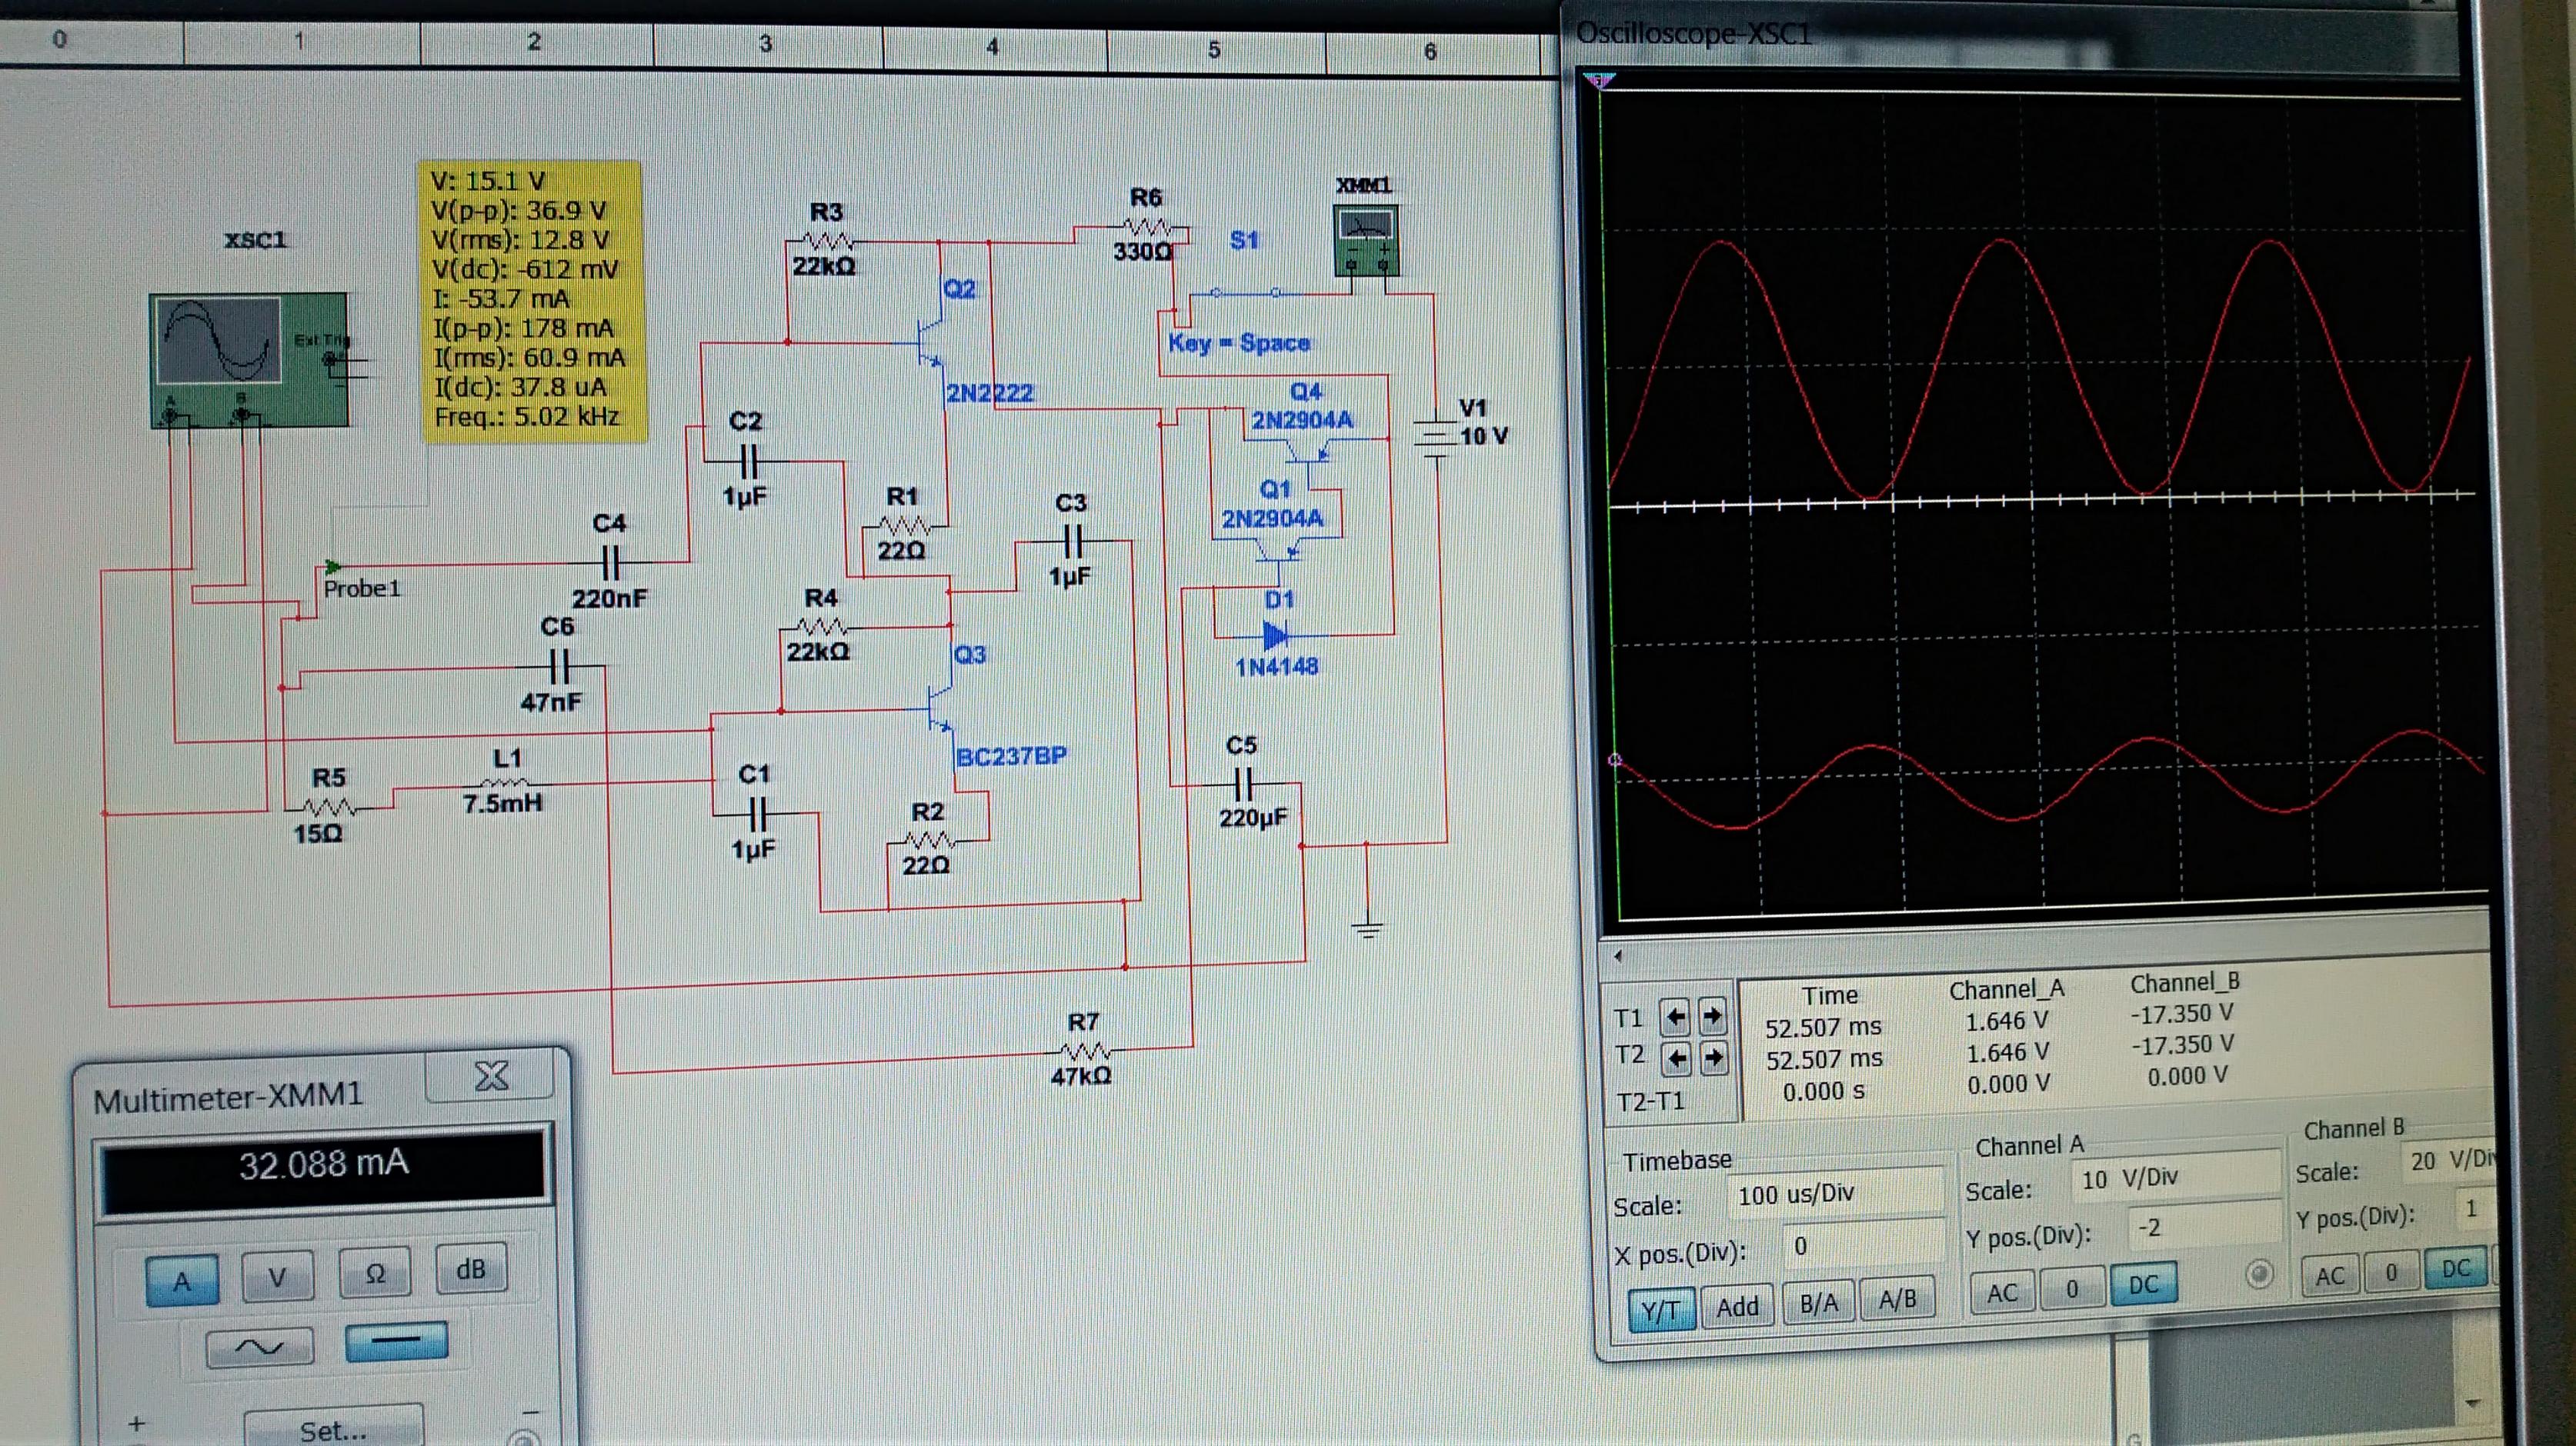Screen dimensions: 2576x1446
Task: Click the Add display mode button
Action: click(1737, 1307)
